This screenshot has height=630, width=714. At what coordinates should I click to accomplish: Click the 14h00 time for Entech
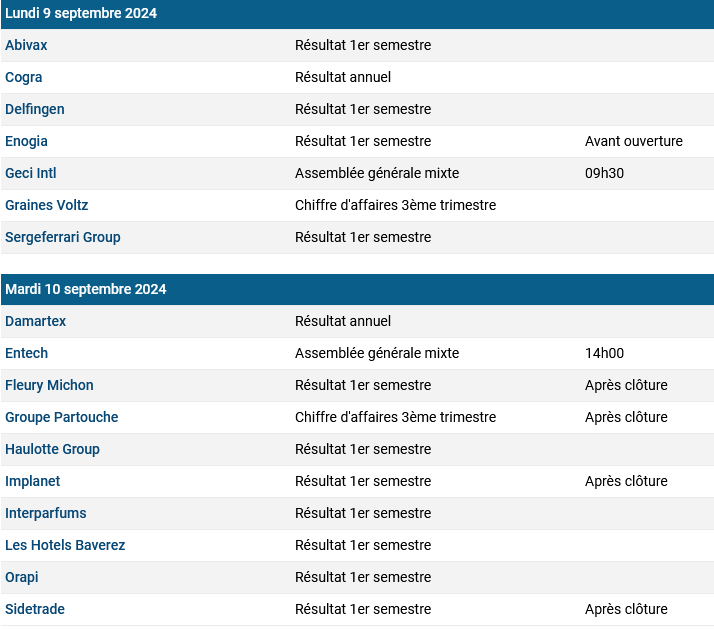coord(604,353)
